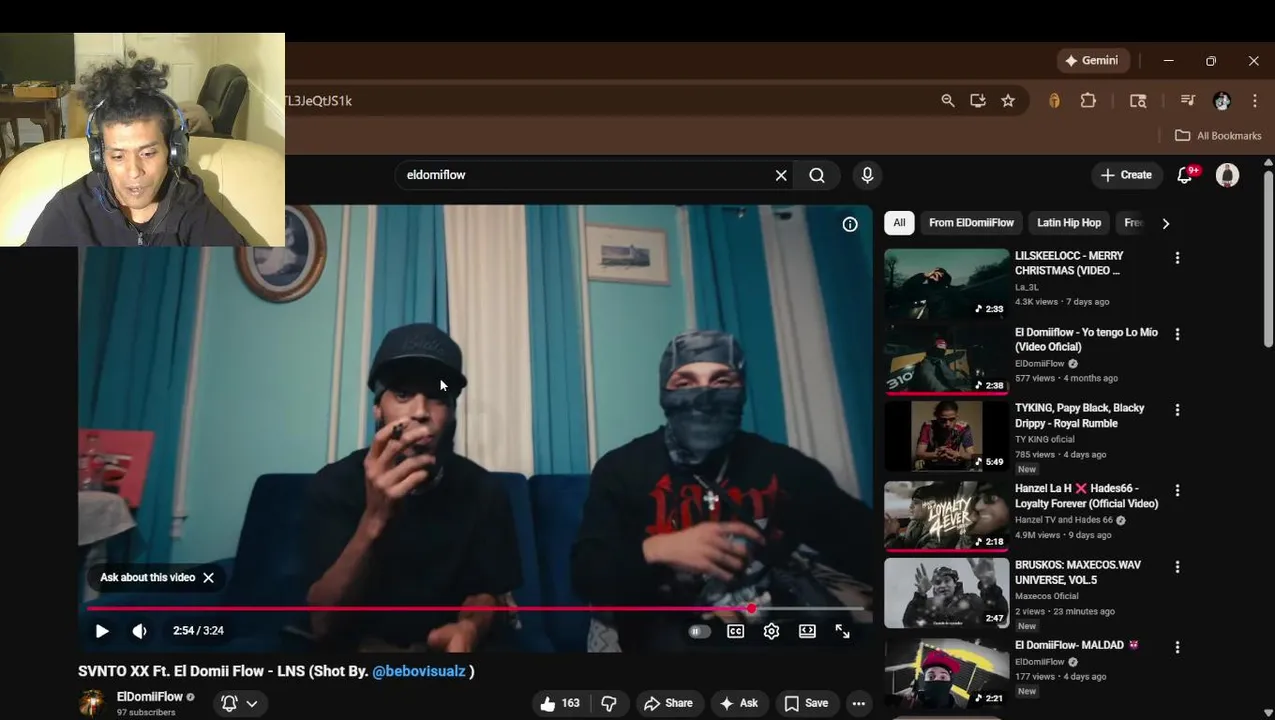Open ElDomiiFlow channel avatar
The width and height of the screenshot is (1275, 720).
pos(92,703)
